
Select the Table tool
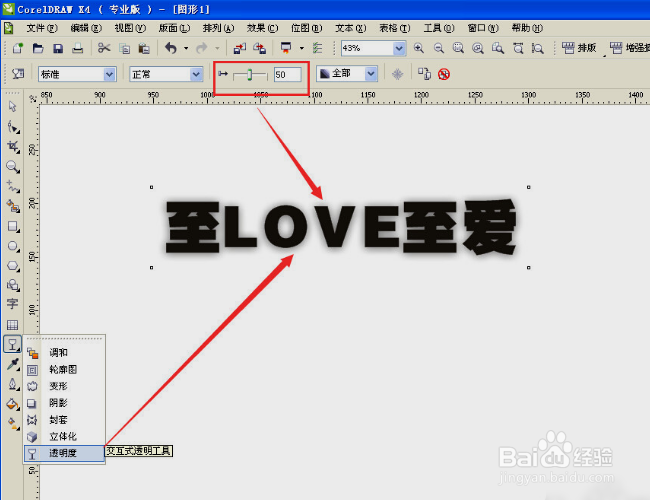(x=12, y=325)
